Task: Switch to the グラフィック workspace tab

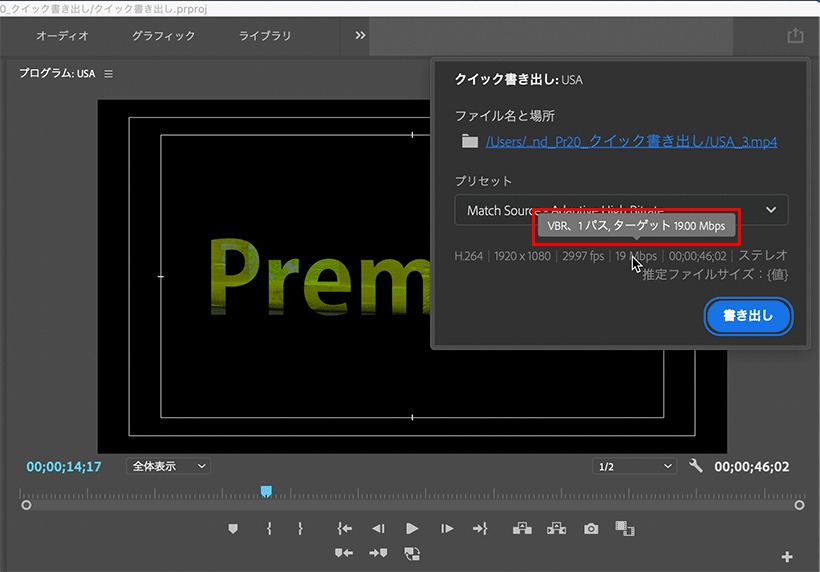Action: point(163,36)
